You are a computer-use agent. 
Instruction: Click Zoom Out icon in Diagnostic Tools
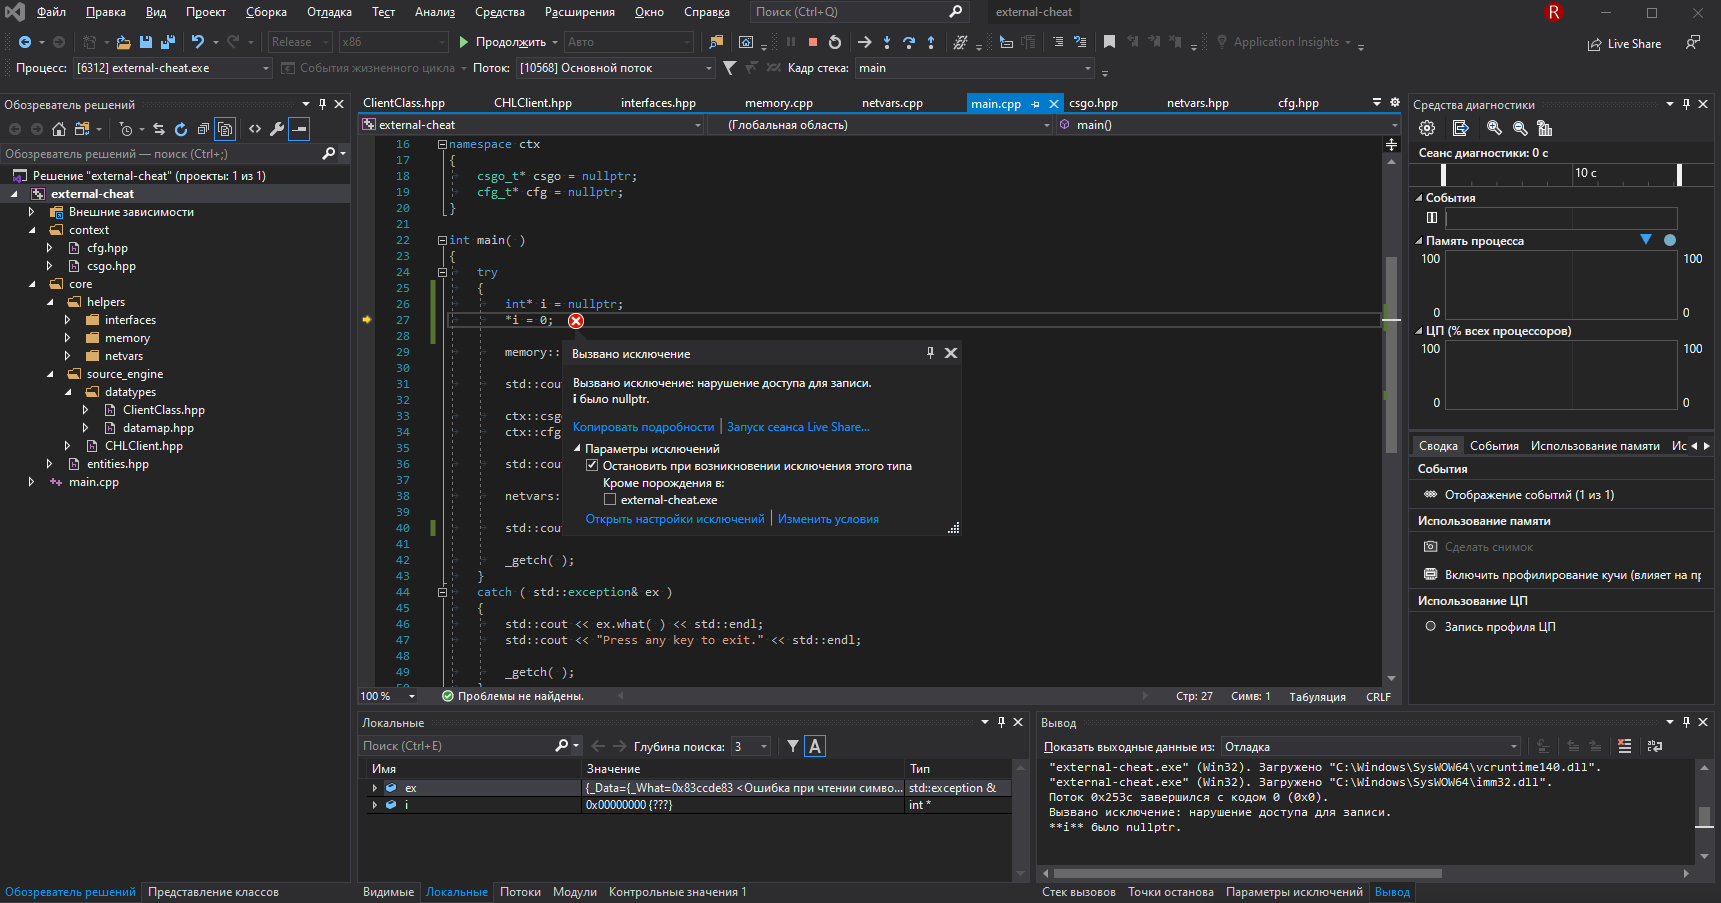(x=1520, y=128)
